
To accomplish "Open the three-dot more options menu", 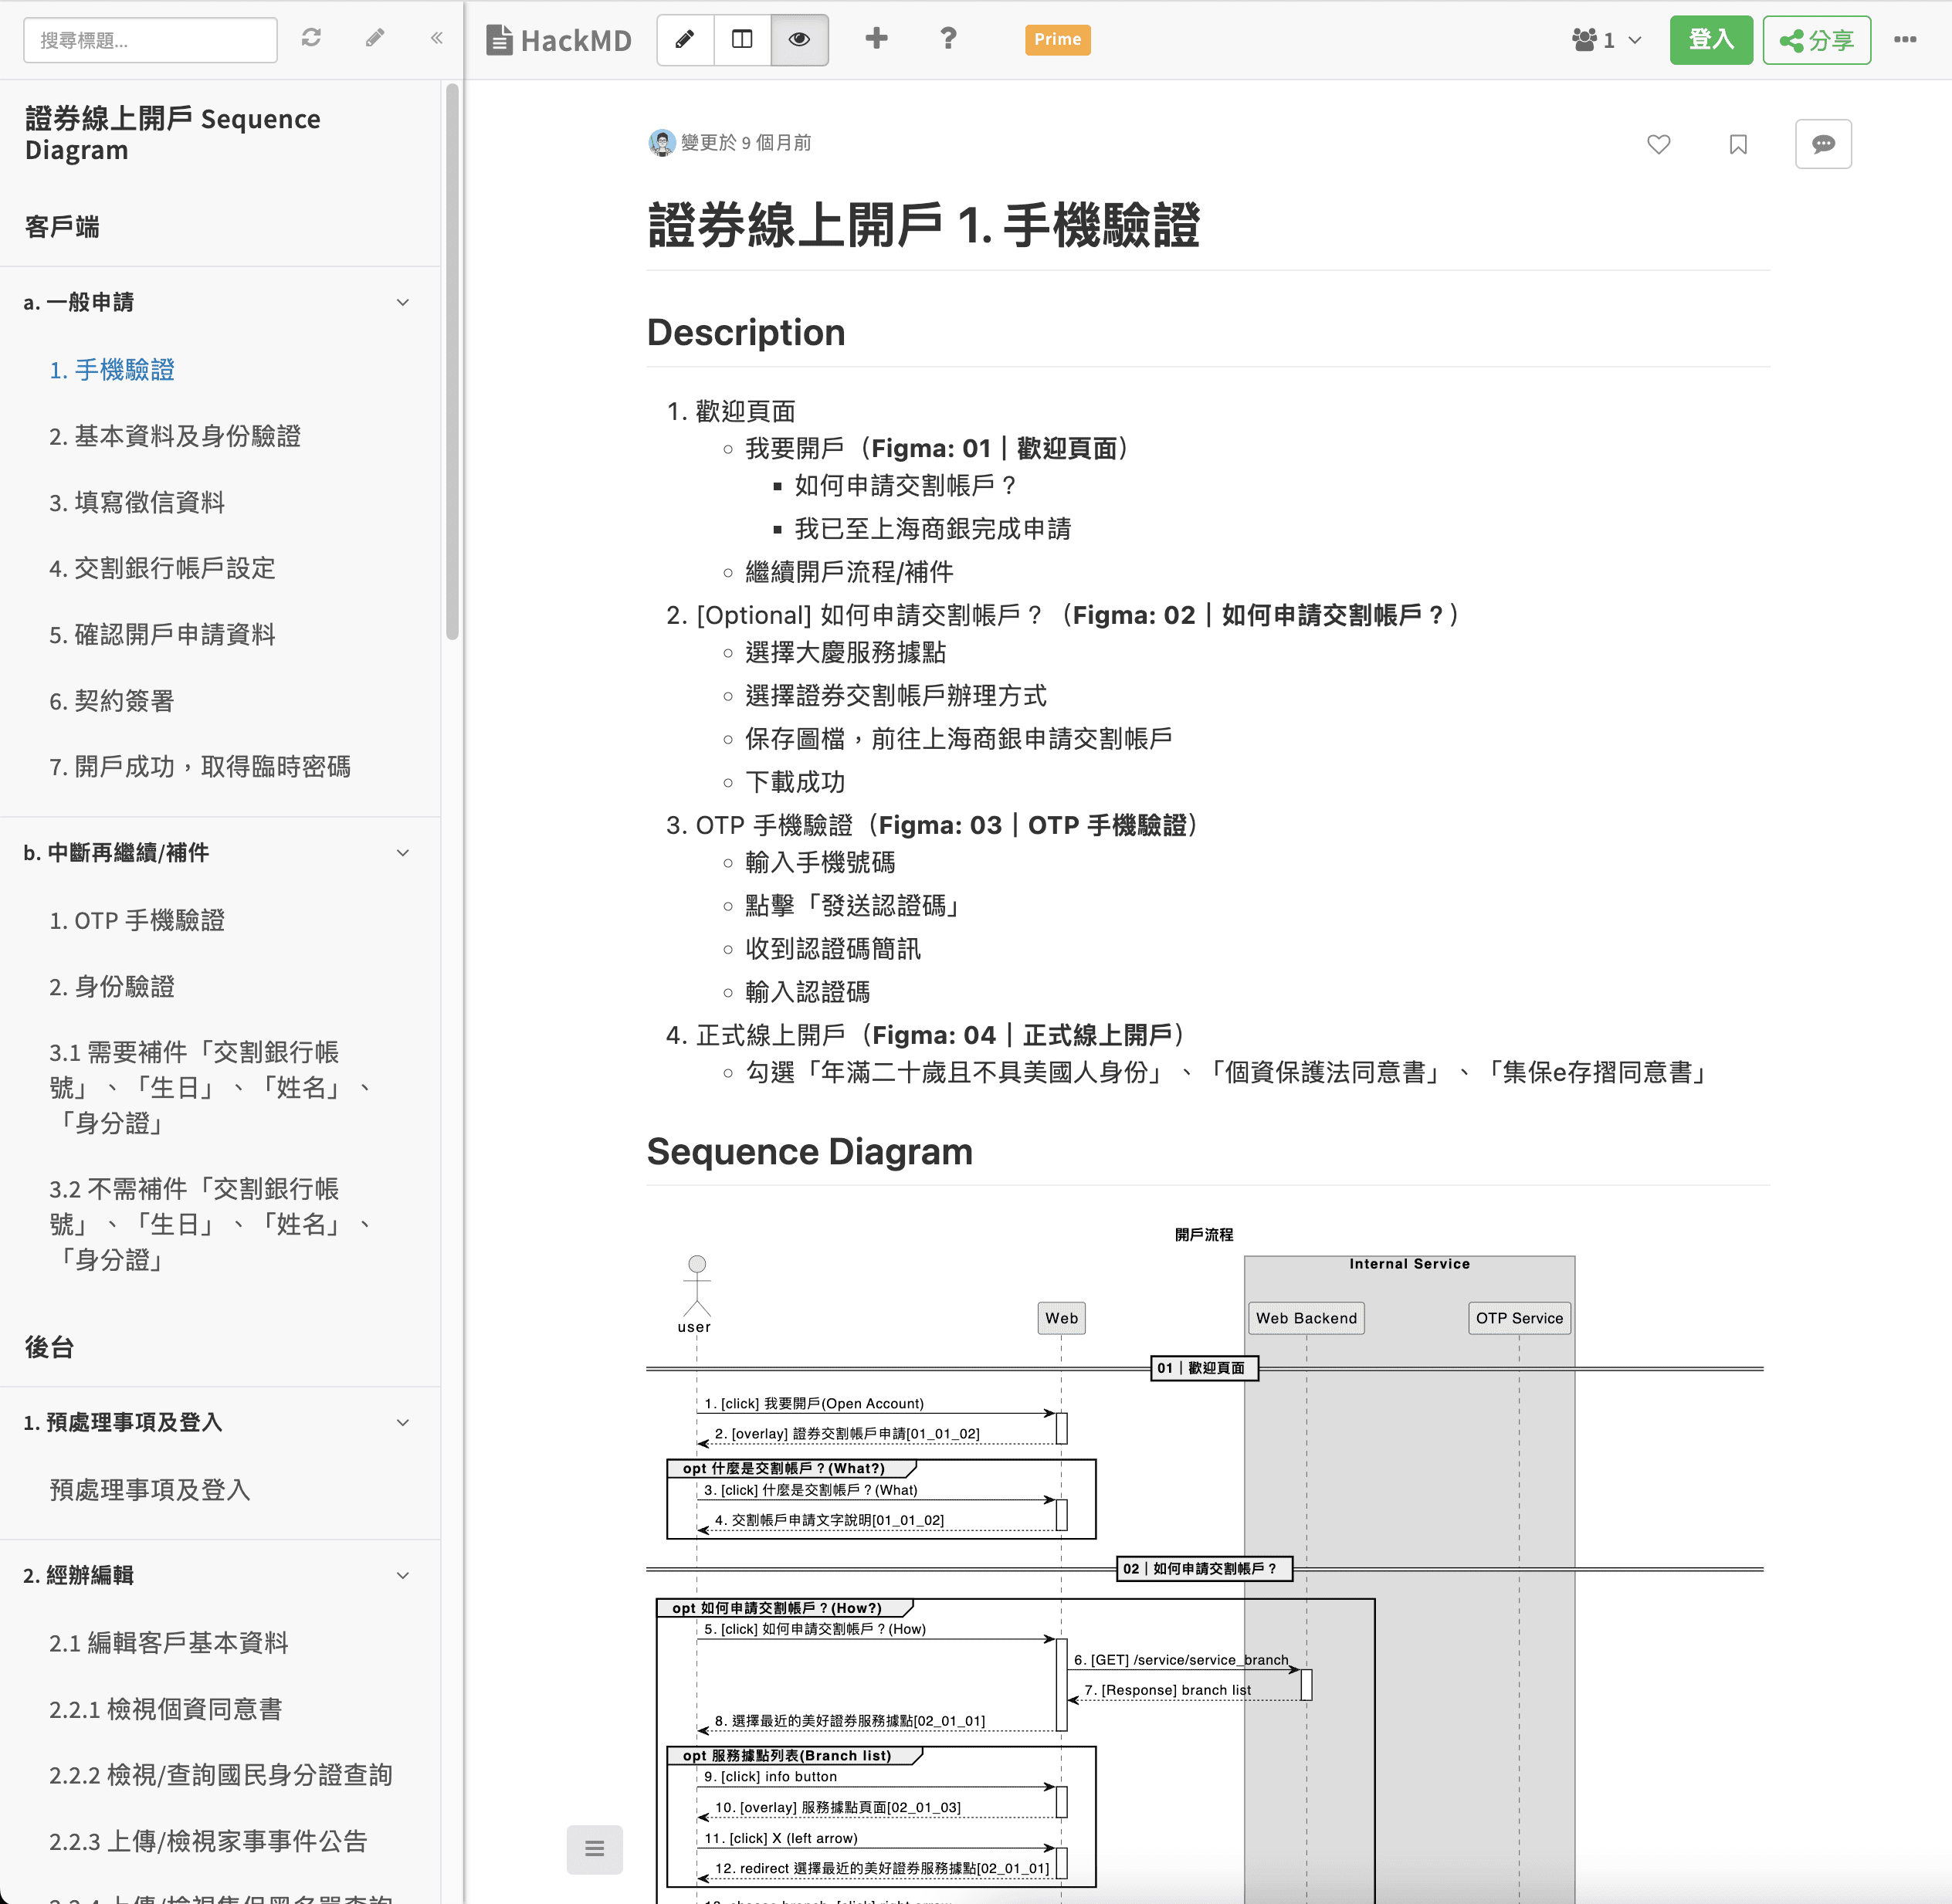I will pos(1905,40).
